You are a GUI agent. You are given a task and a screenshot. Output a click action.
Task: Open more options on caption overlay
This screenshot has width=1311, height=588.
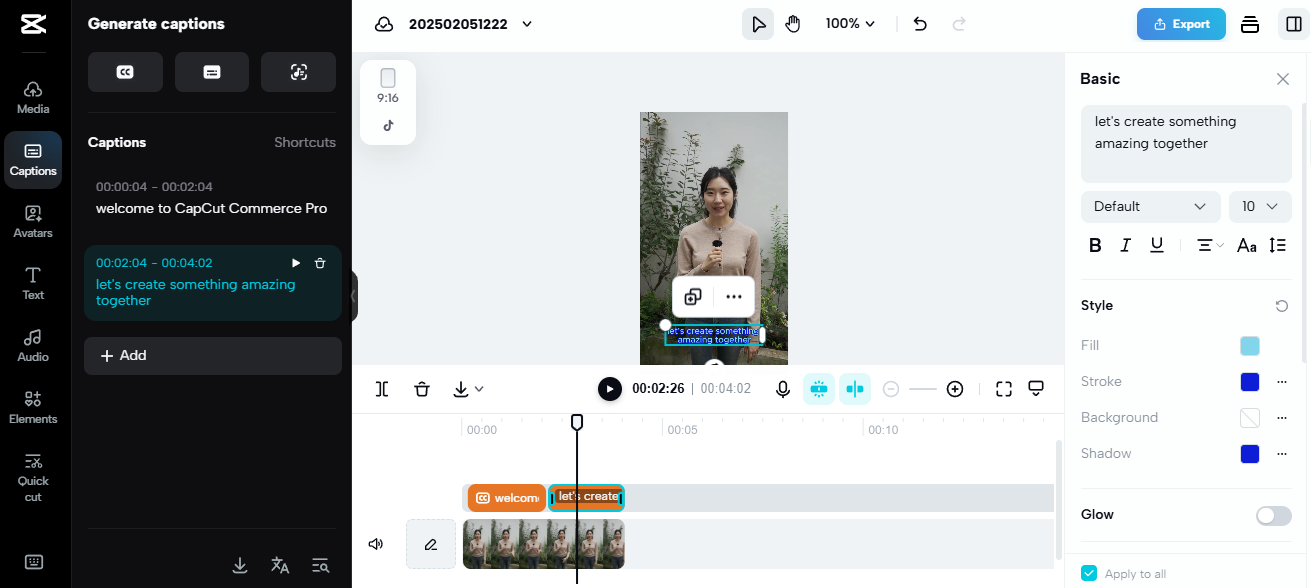[734, 296]
